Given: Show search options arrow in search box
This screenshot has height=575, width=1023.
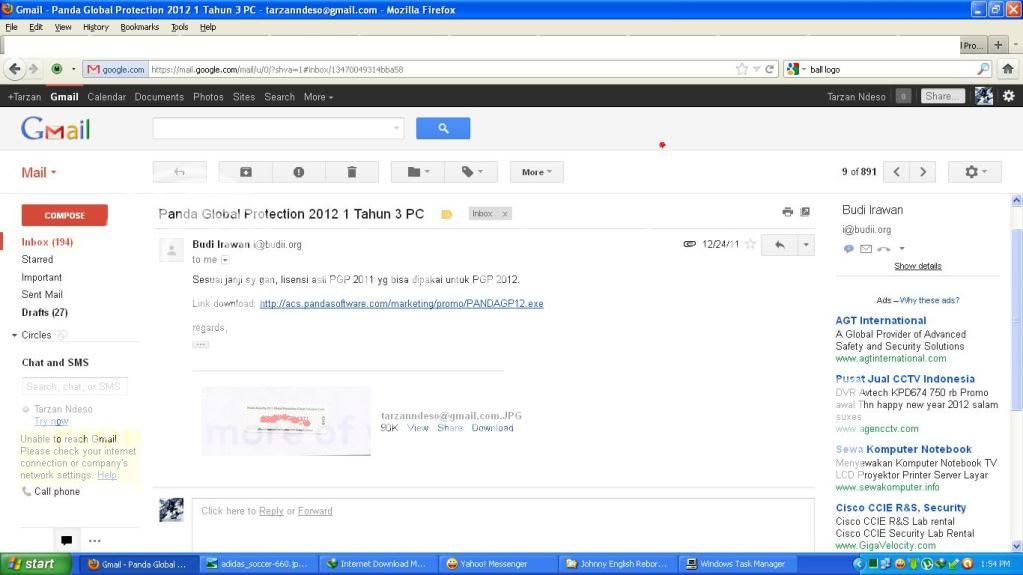Looking at the screenshot, I should click(x=396, y=129).
